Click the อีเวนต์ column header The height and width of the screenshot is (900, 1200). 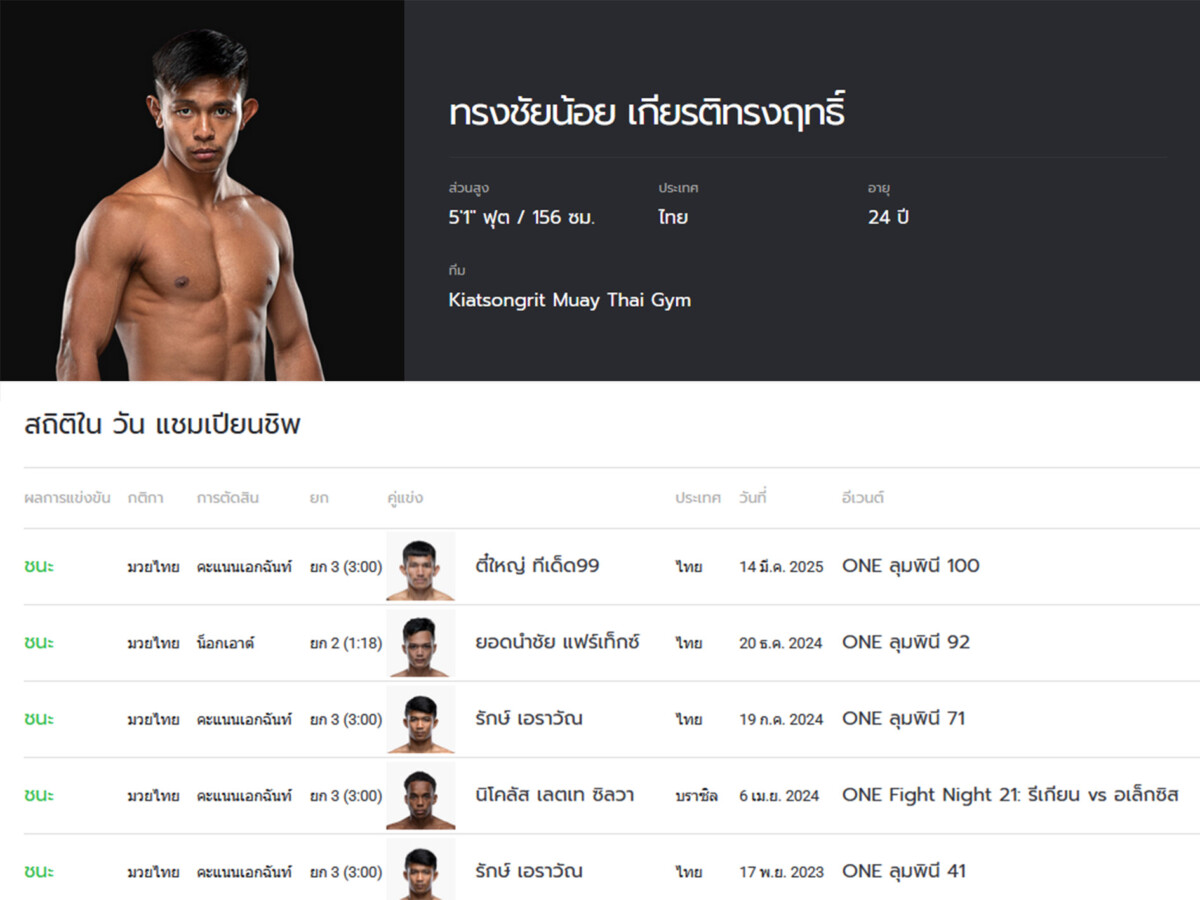[863, 498]
